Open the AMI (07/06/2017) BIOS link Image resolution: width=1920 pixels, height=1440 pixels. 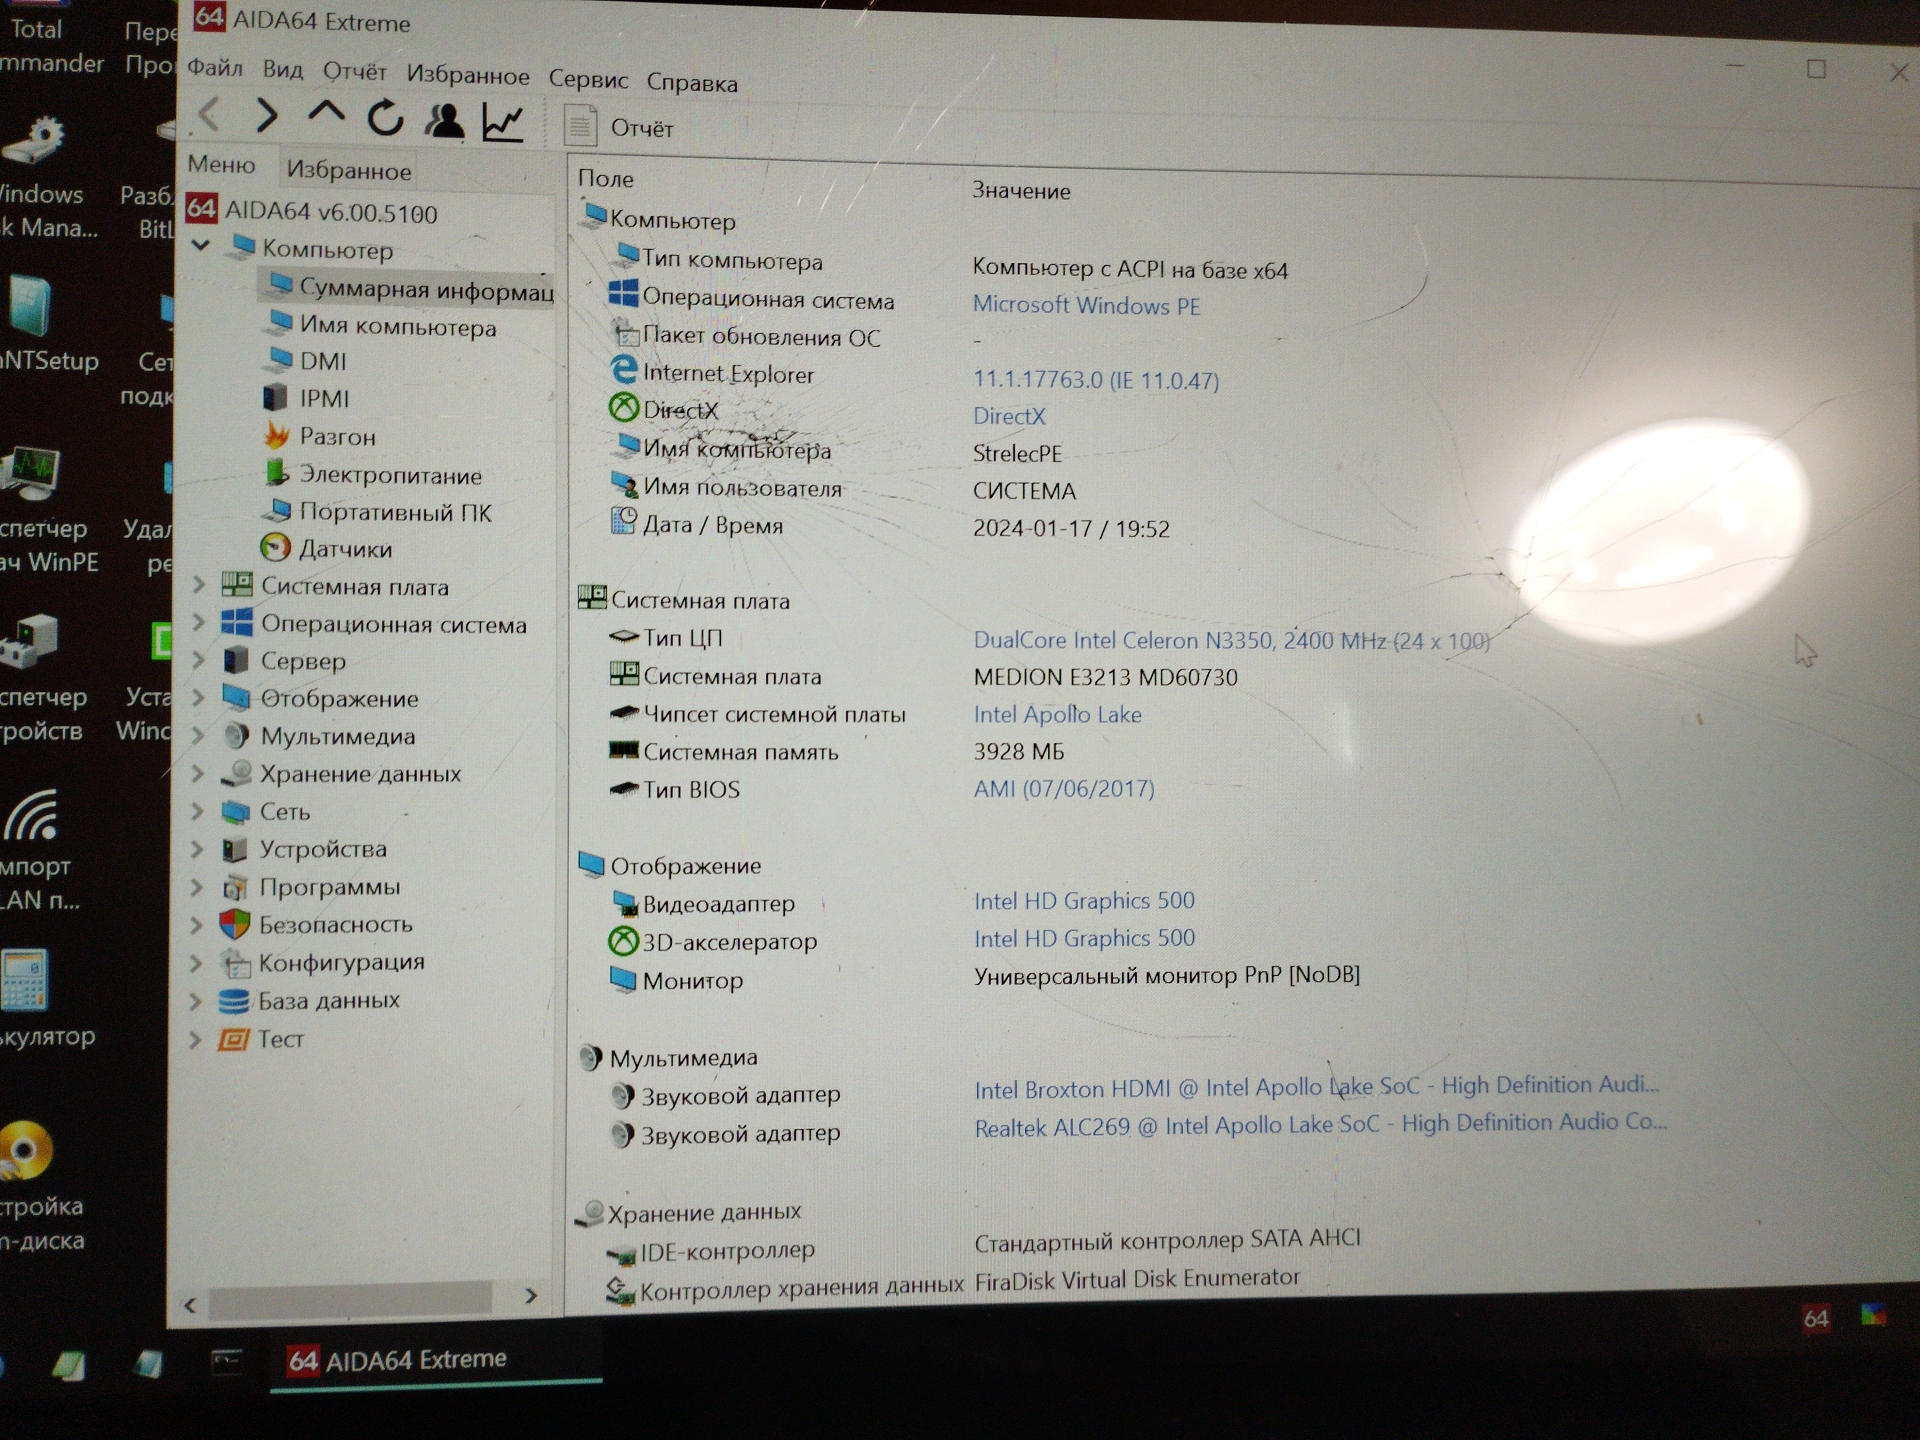point(1064,789)
